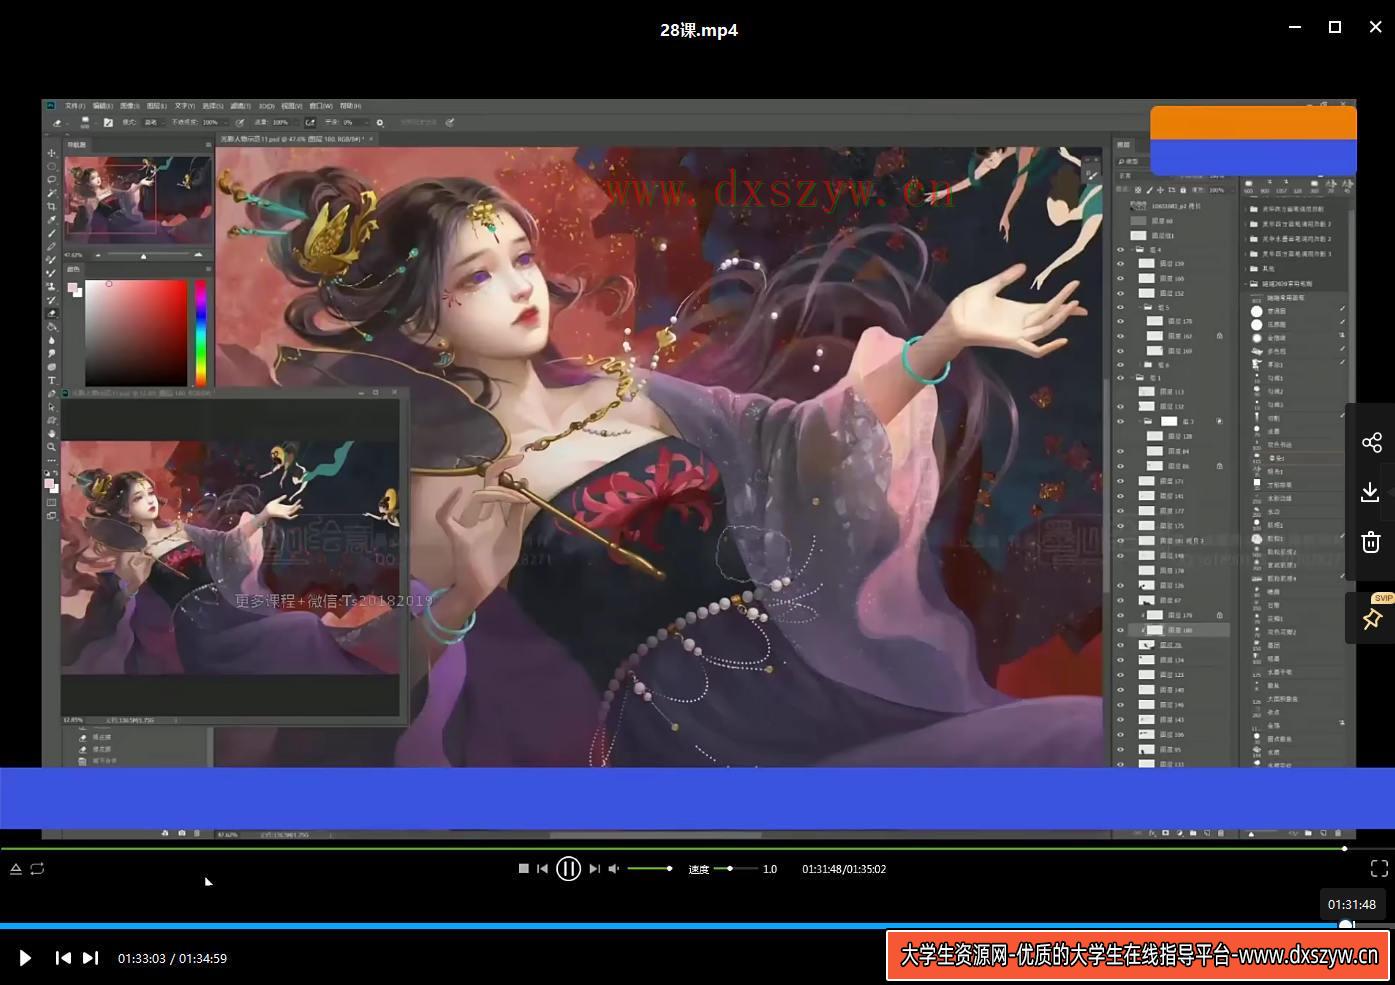Screen dimensions: 1395x985
Task: Open the 滤镜(T) menu
Action: click(240, 106)
